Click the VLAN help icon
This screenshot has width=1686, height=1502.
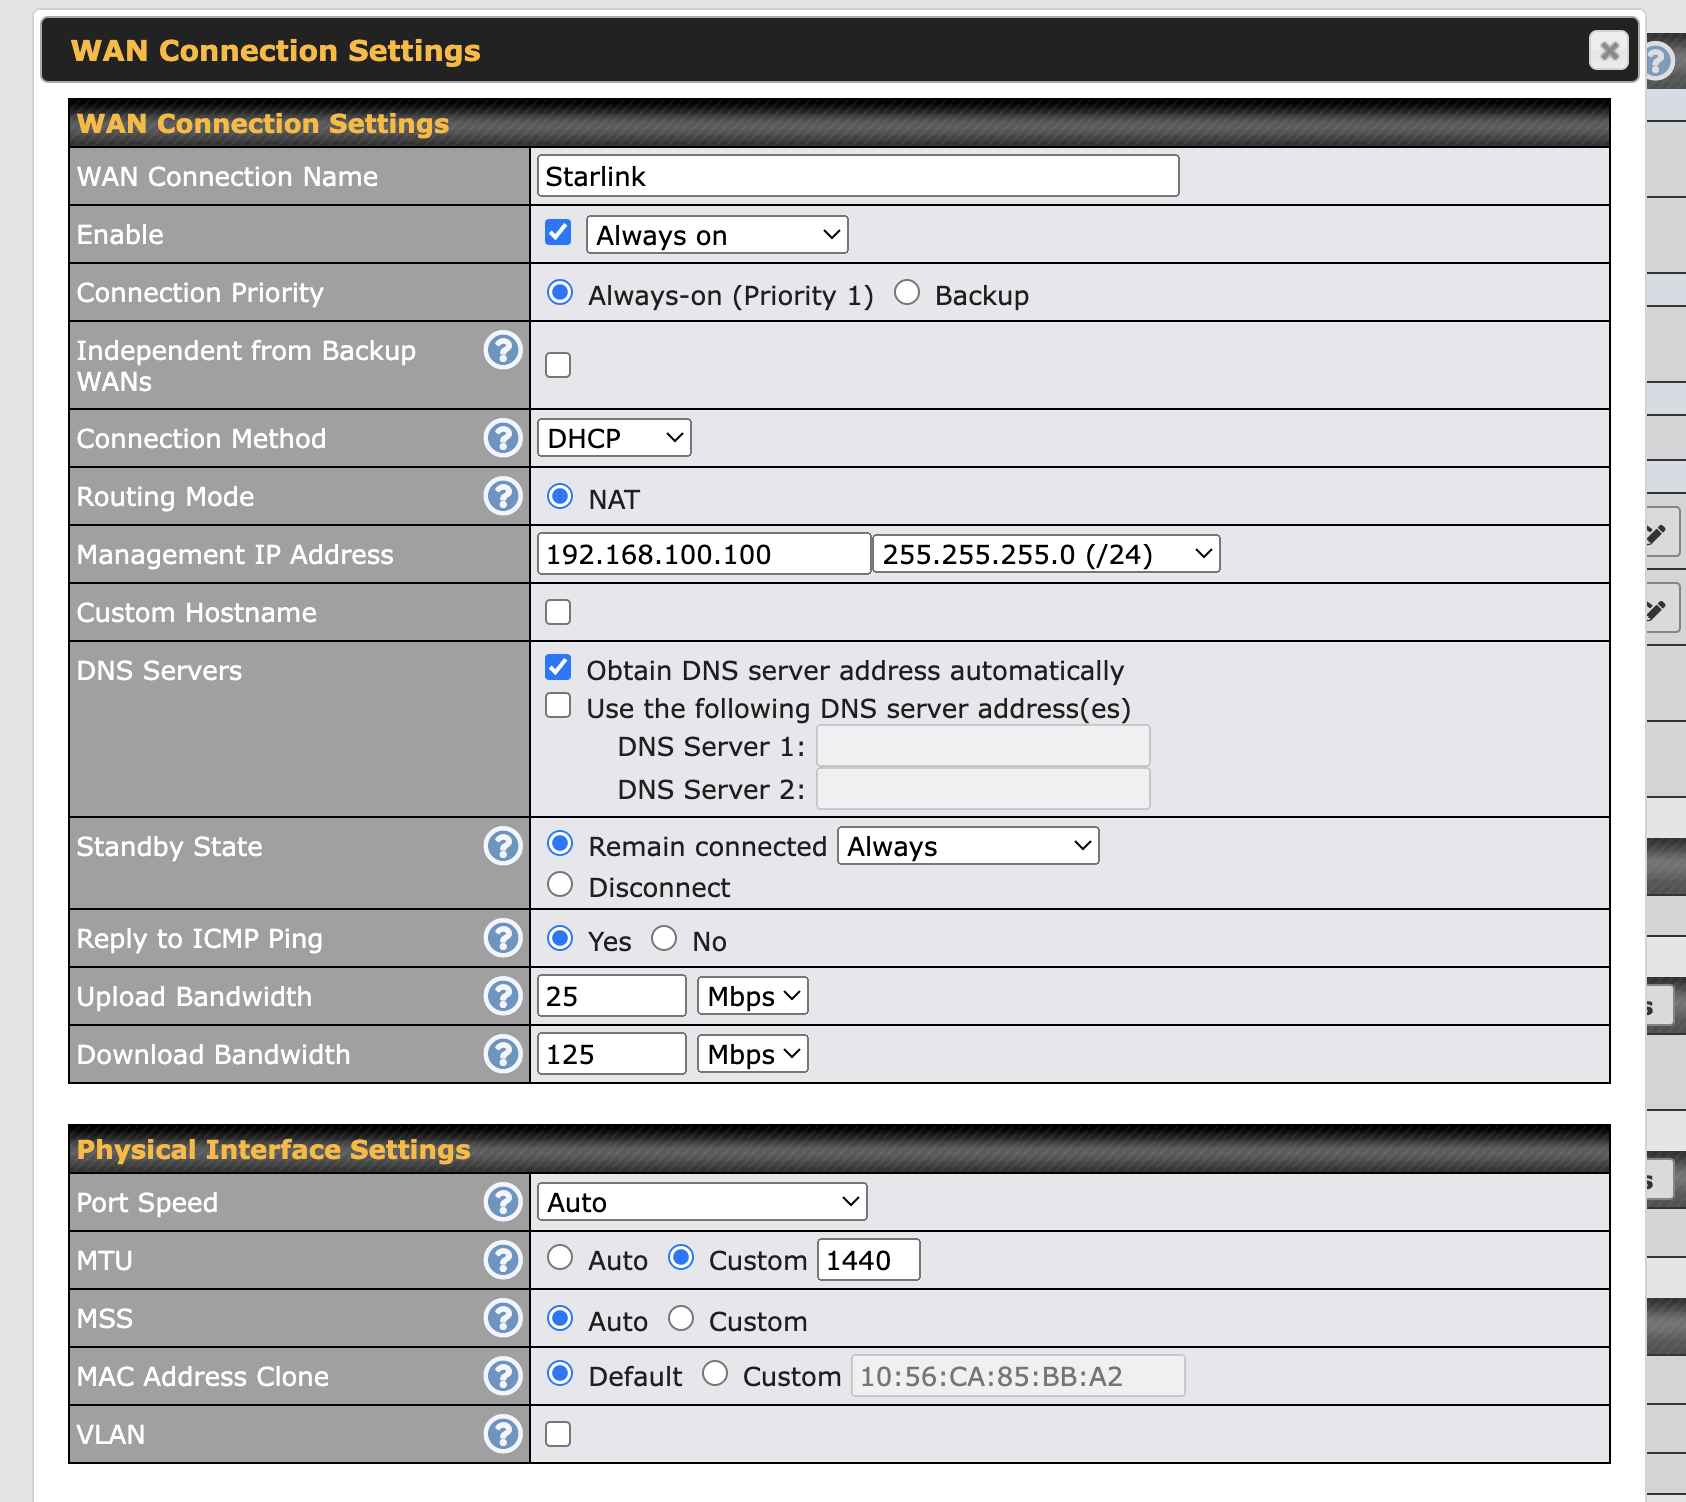tap(503, 1434)
